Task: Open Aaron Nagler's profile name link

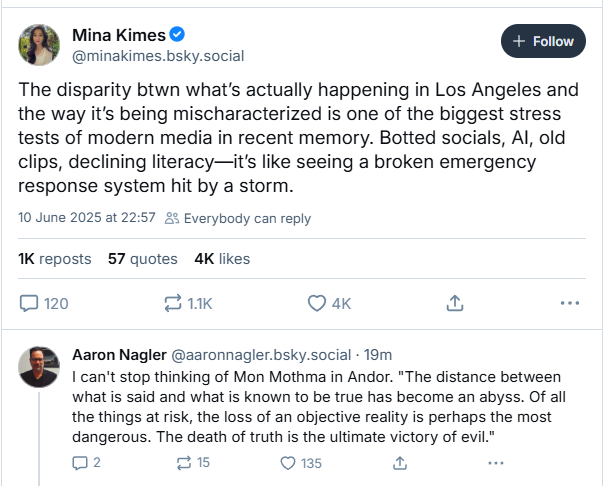Action: 119,355
